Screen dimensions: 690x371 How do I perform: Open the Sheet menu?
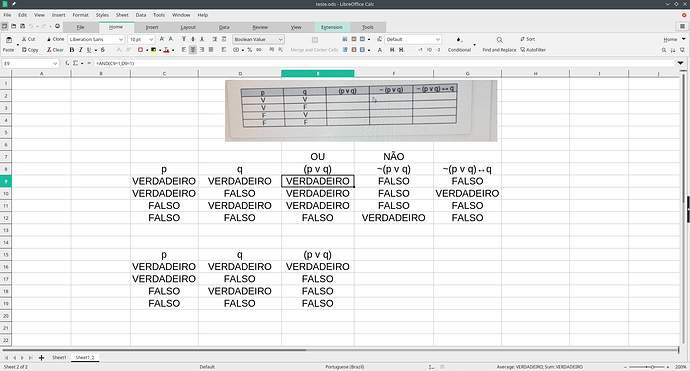click(x=122, y=15)
